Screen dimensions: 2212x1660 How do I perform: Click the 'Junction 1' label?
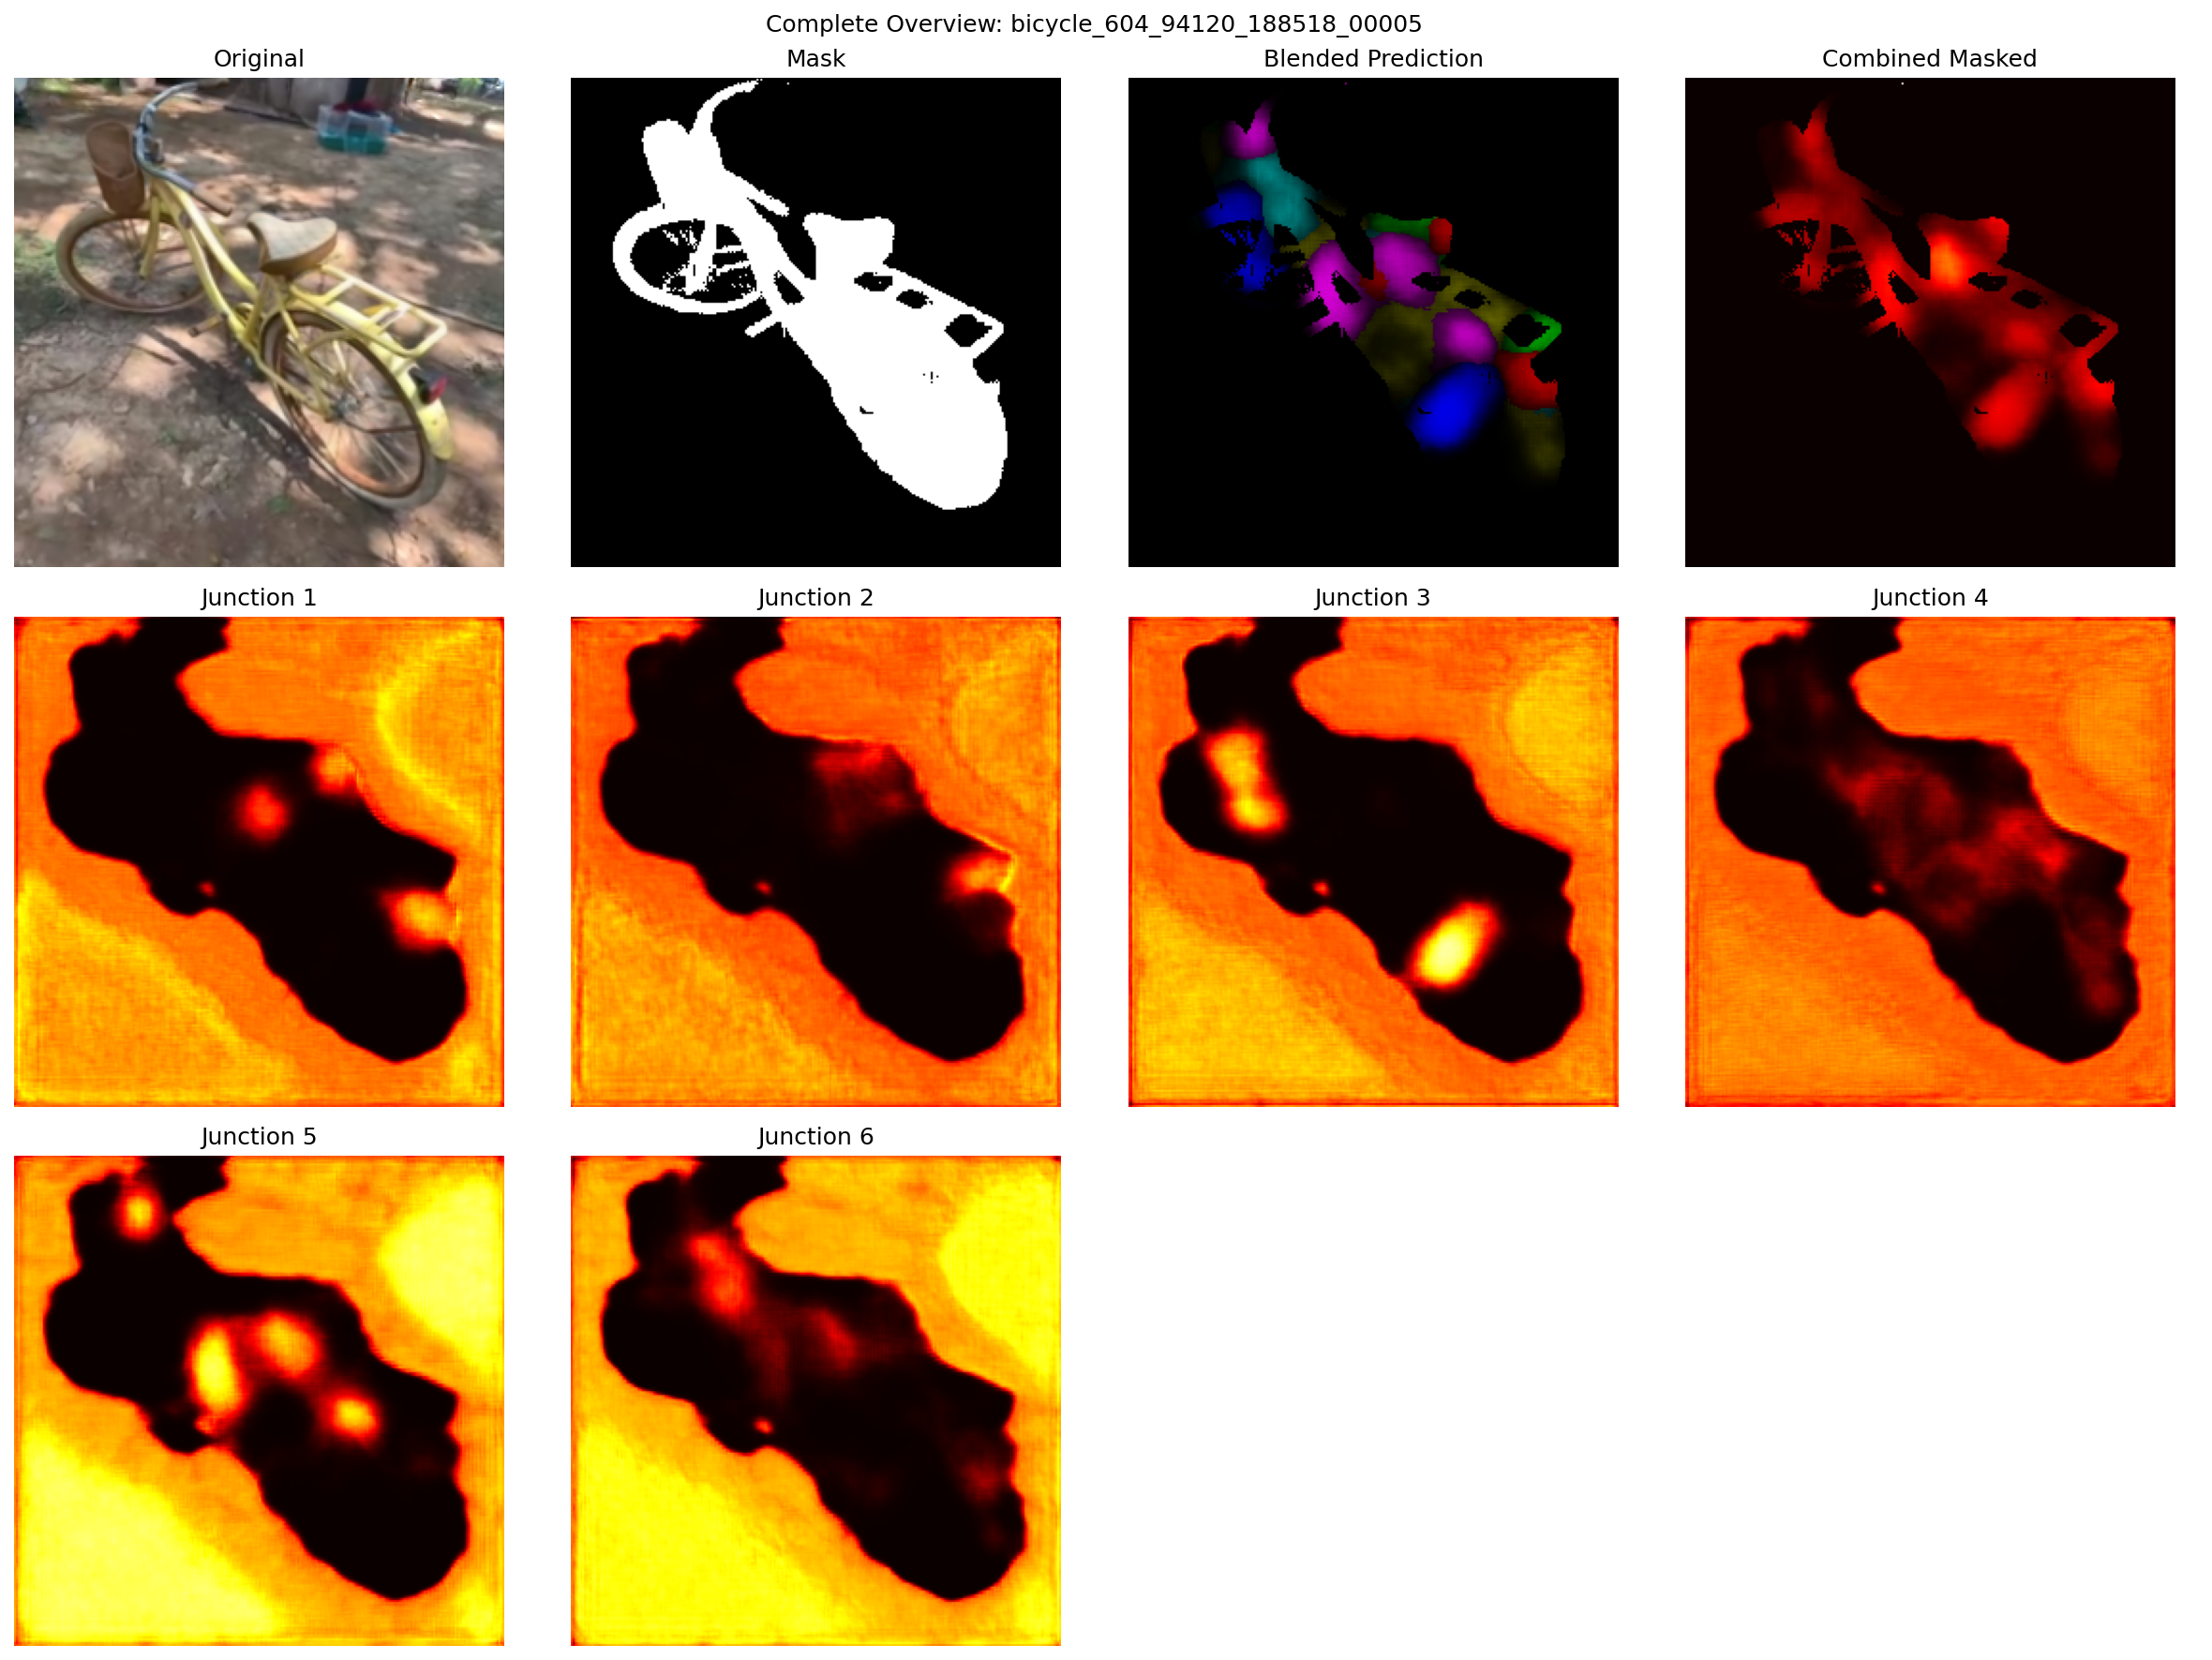coord(259,598)
